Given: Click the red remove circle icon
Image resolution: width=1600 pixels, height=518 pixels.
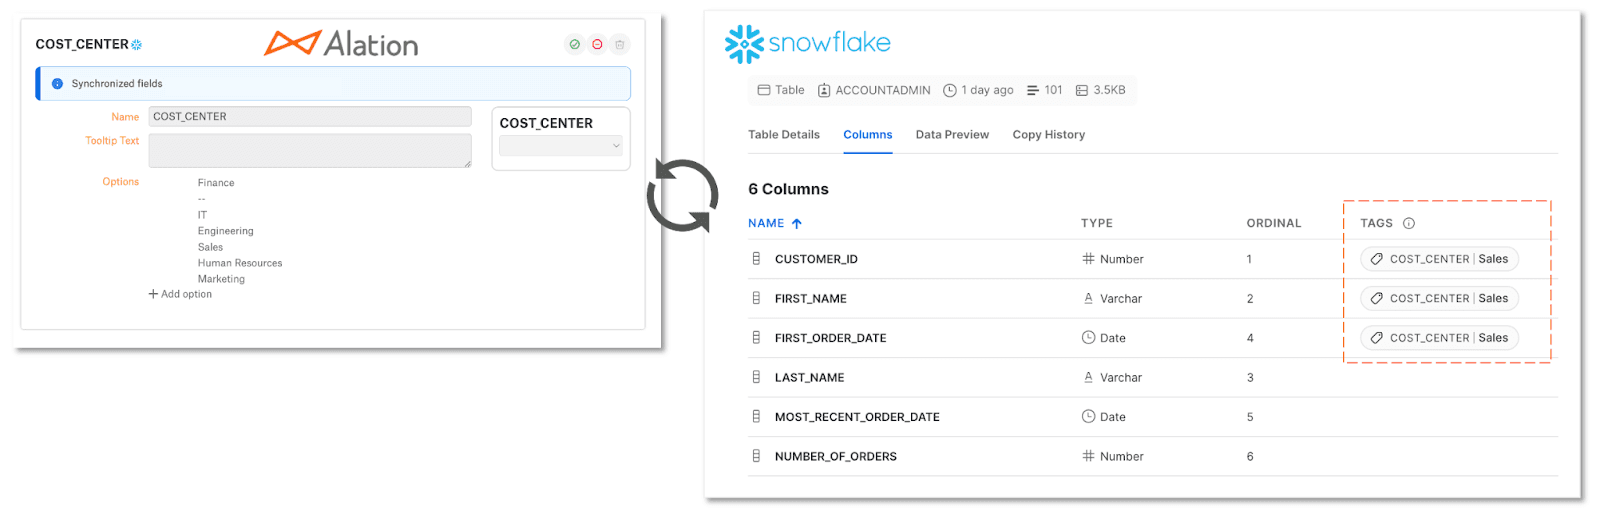Looking at the screenshot, I should [x=597, y=44].
